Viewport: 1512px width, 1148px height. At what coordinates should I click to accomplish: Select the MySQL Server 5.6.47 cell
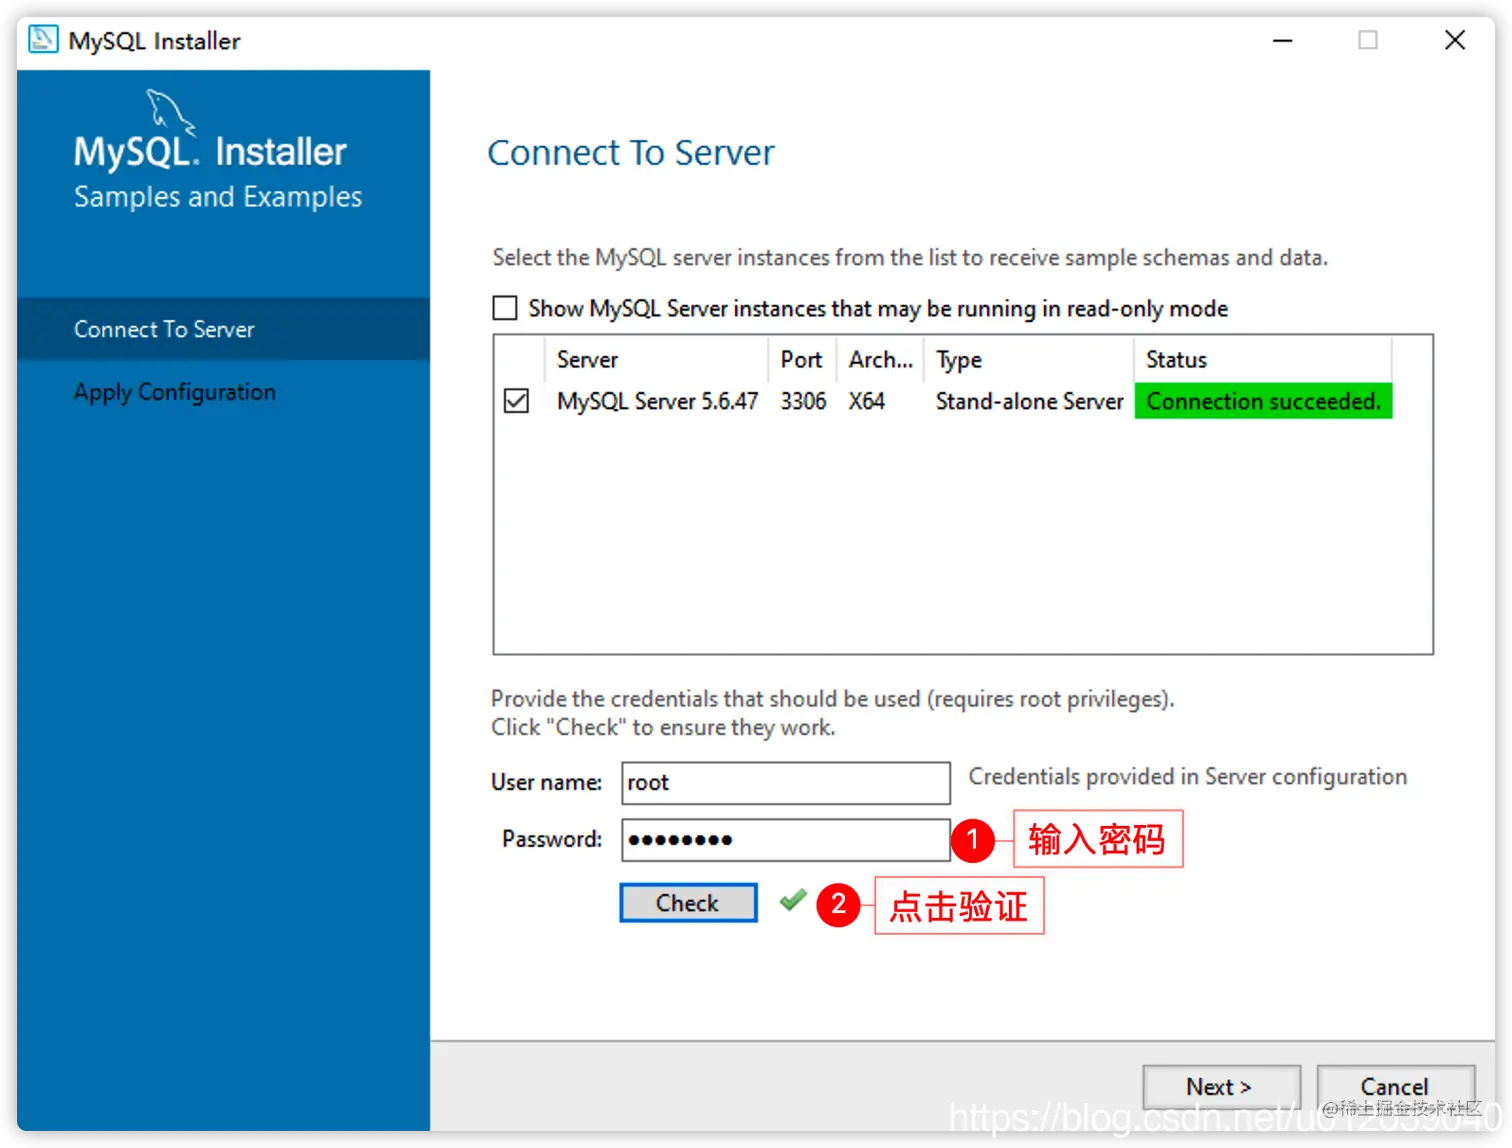(658, 402)
